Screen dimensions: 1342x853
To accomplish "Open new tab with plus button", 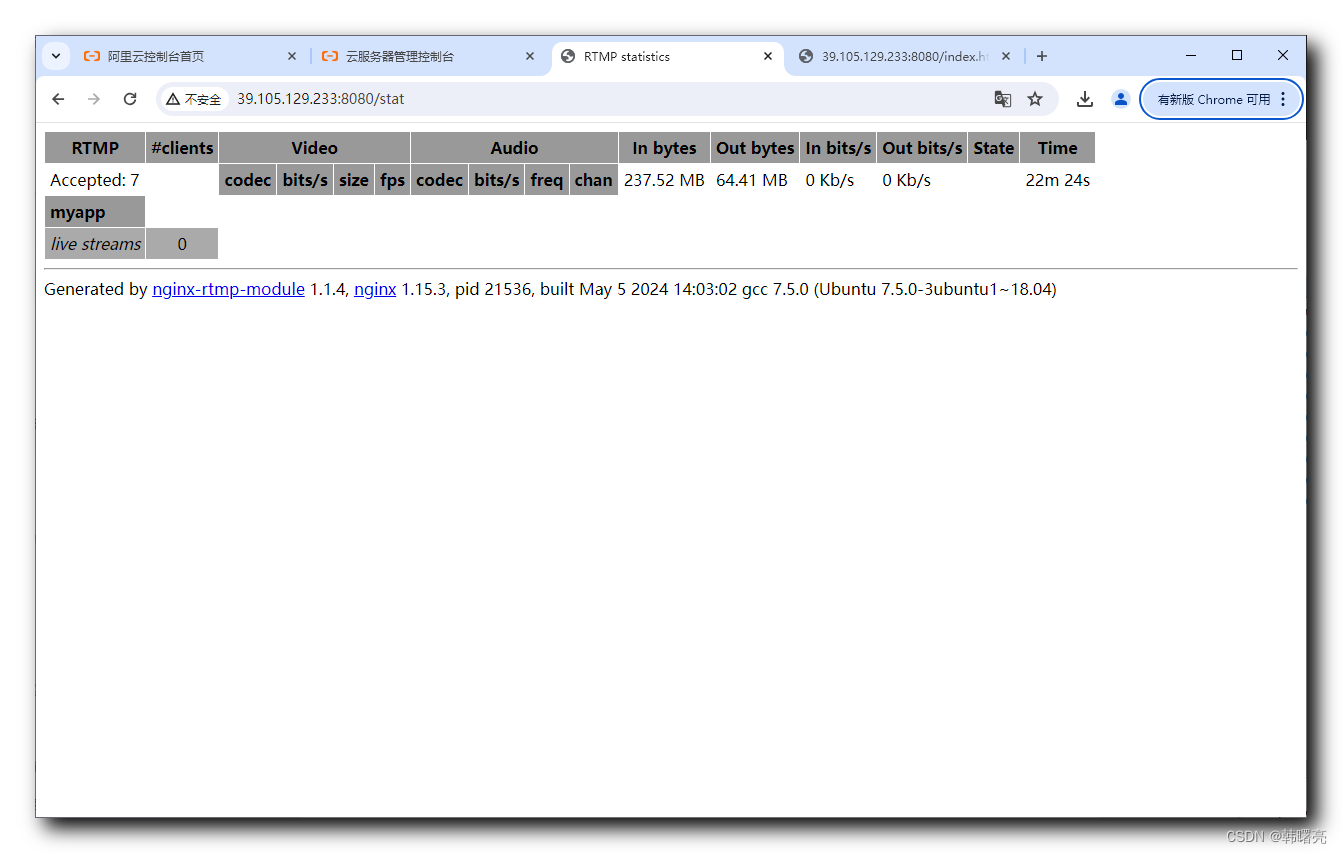I will pyautogui.click(x=1042, y=56).
